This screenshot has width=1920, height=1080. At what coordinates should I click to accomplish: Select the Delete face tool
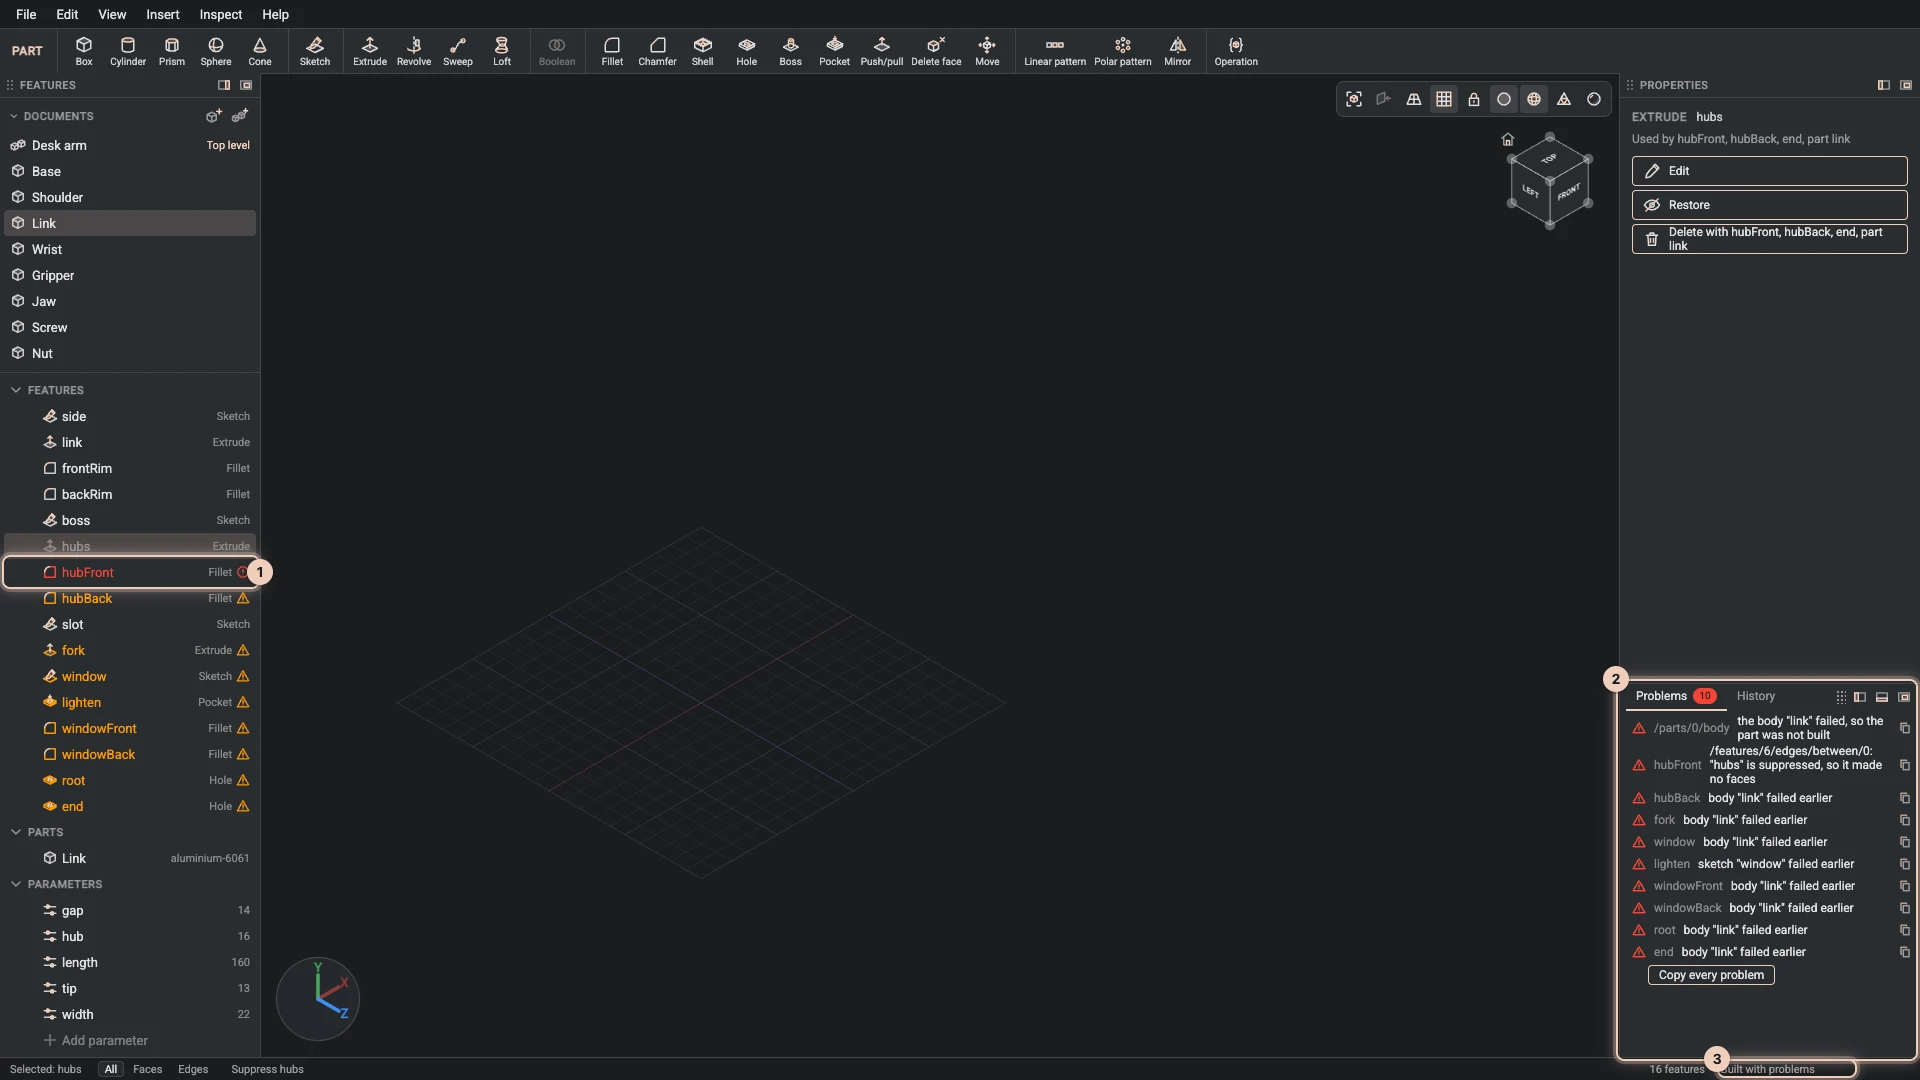point(937,51)
